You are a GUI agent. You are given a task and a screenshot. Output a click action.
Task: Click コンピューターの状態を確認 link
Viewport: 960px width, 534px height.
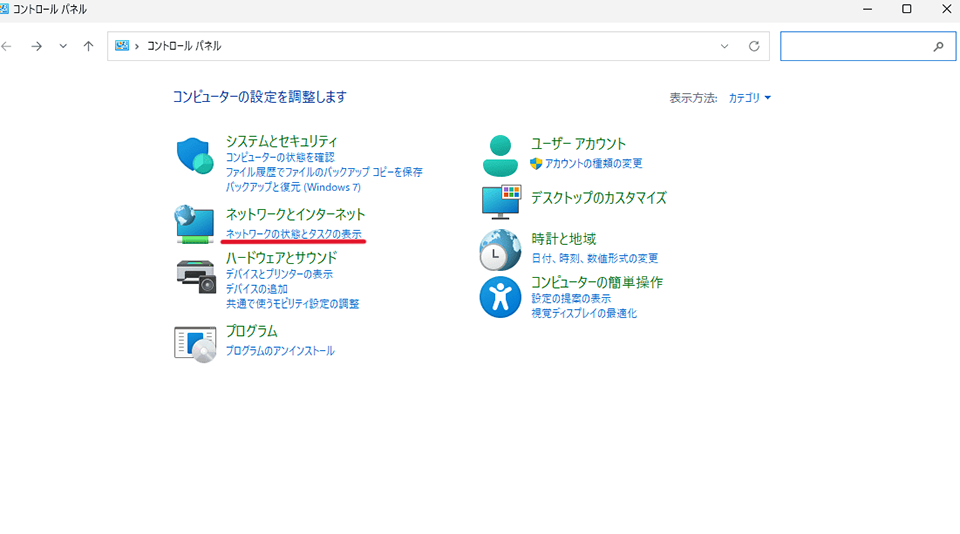[x=280, y=157]
